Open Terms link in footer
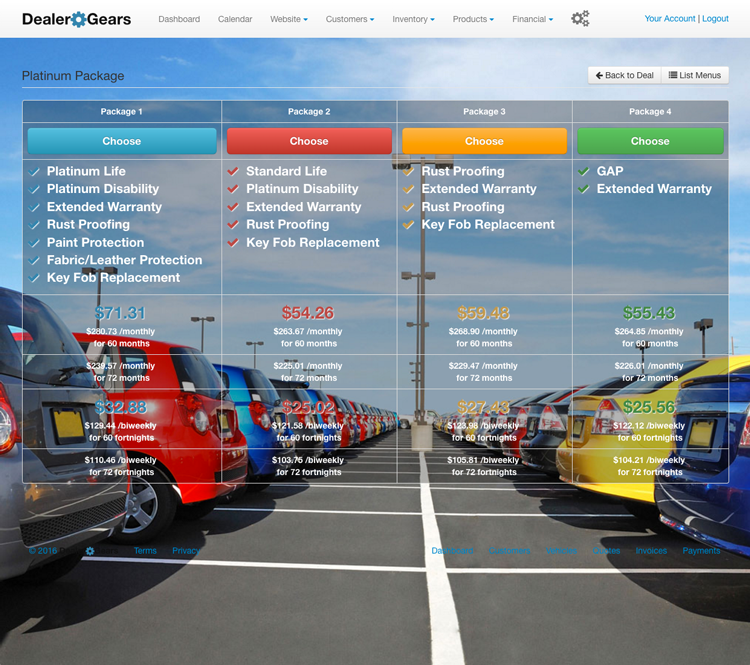750x665 pixels. pos(145,551)
